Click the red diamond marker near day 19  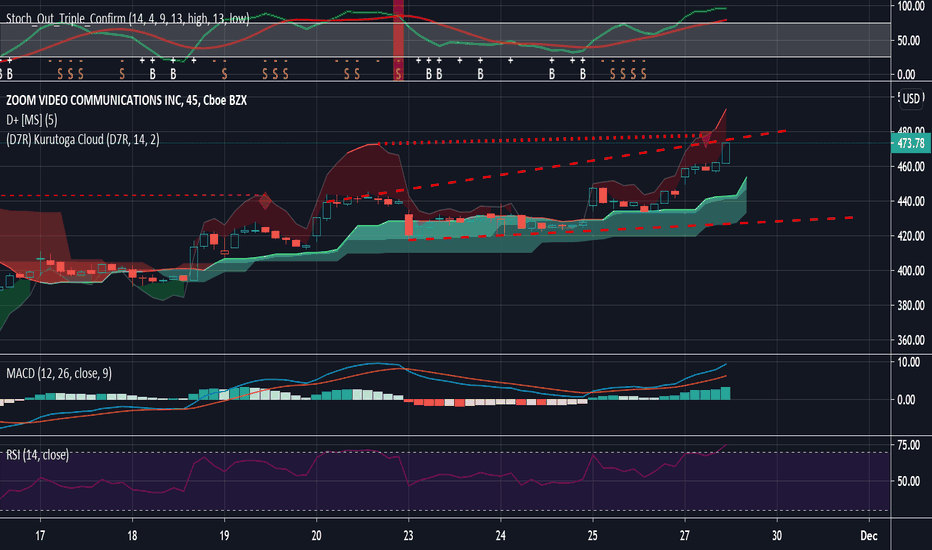click(x=265, y=201)
